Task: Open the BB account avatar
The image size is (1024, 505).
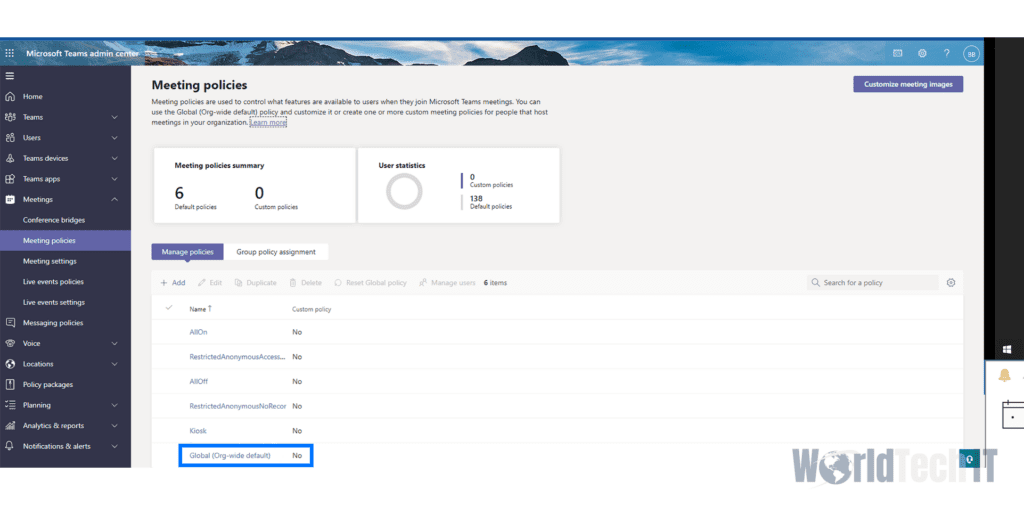Action: pos(971,54)
